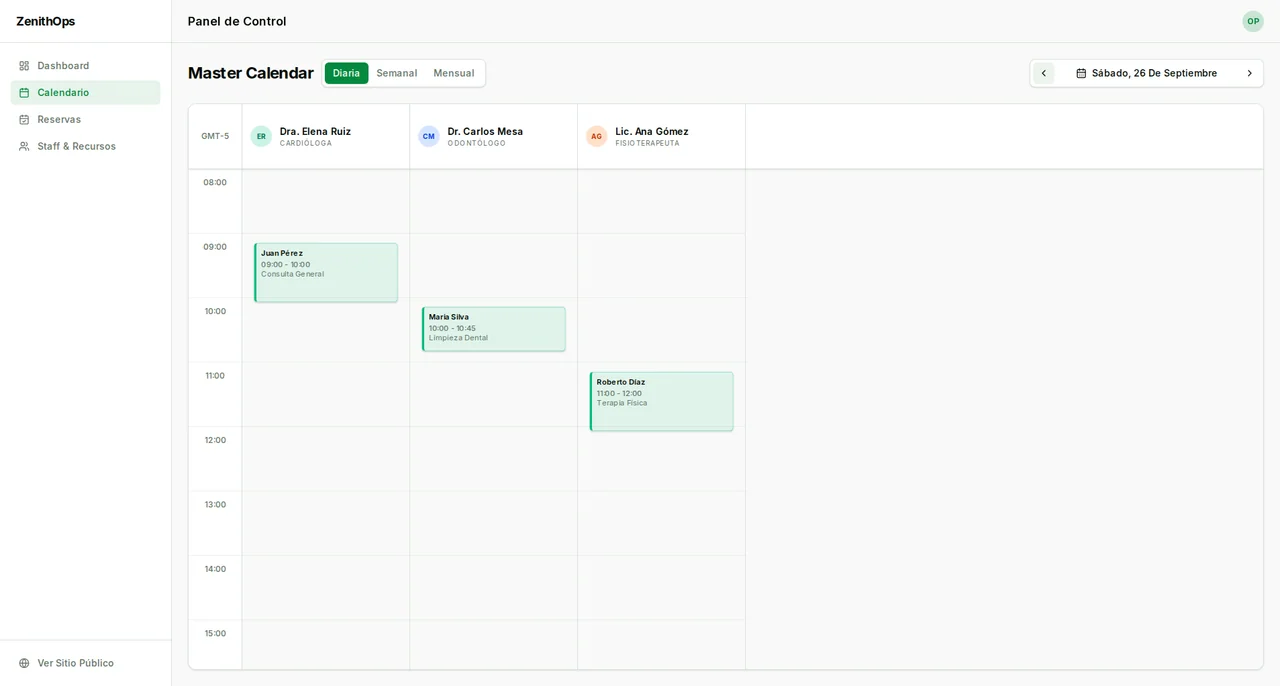This screenshot has height=686, width=1280.
Task: Click the FISIOTERAPEUTA specialty label
Action: 647,143
